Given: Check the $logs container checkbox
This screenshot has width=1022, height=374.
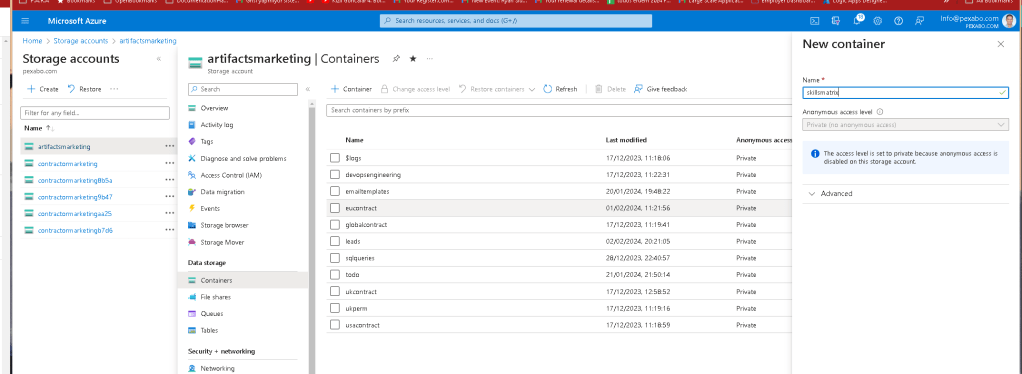Looking at the screenshot, I should [335, 158].
